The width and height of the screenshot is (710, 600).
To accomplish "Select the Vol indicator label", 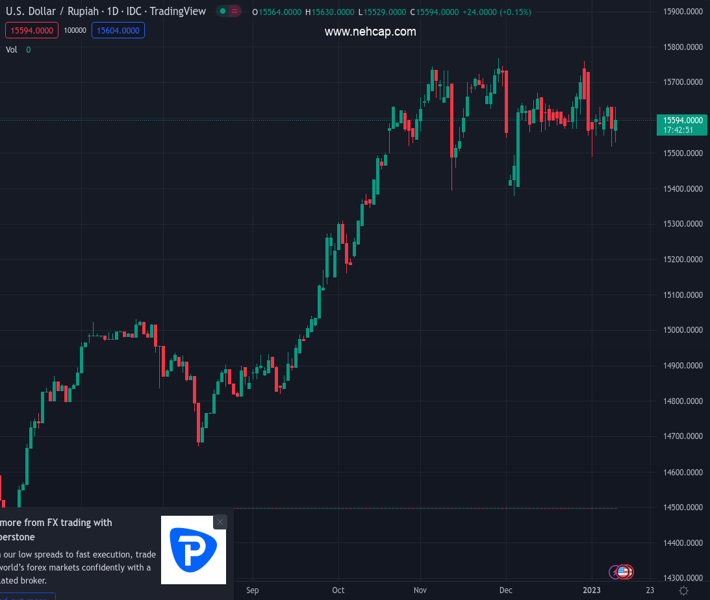I will tap(11, 49).
